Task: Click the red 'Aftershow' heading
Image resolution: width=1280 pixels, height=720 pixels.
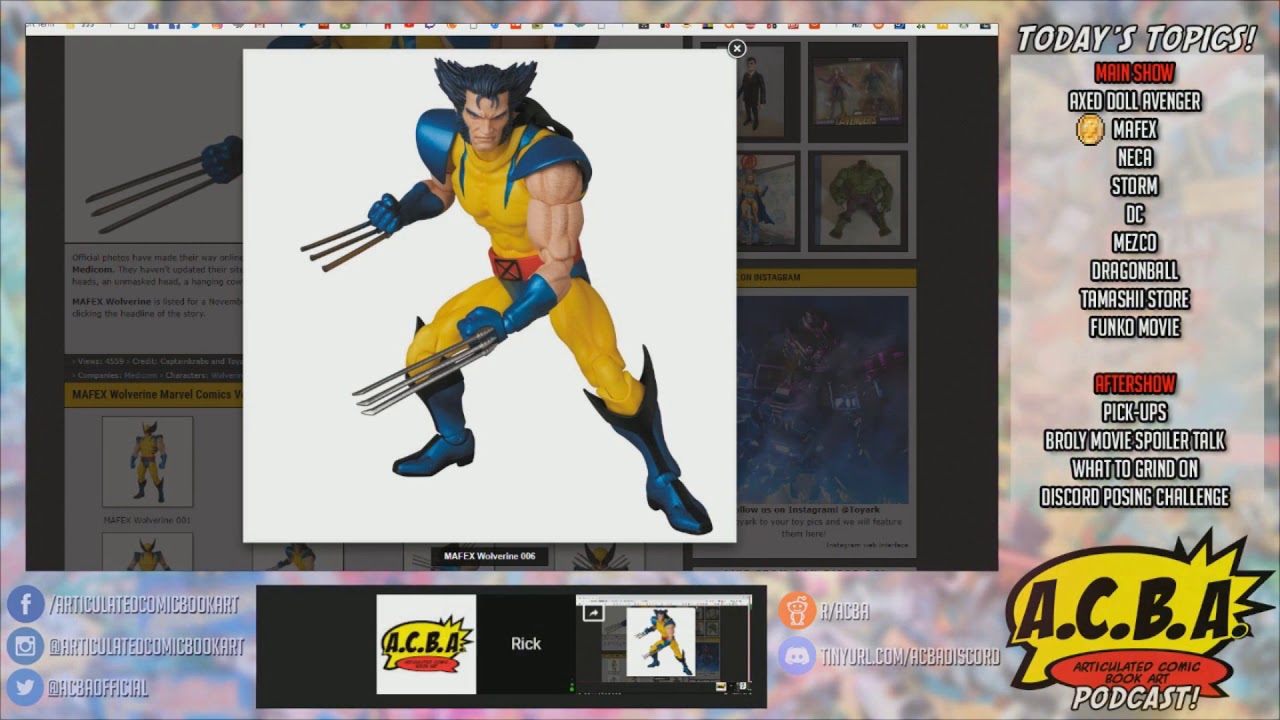Action: point(1134,384)
